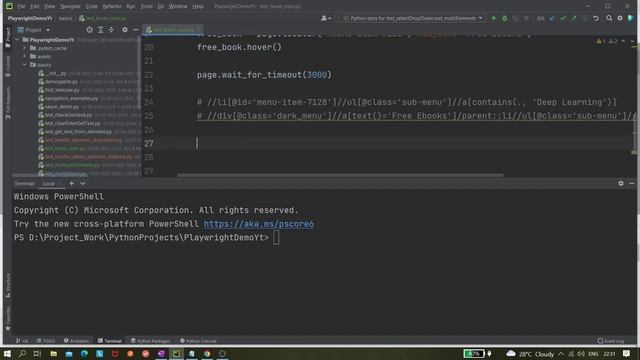The image size is (640, 360).
Task: Click the editor horizontal scrollbar
Action: (340, 175)
